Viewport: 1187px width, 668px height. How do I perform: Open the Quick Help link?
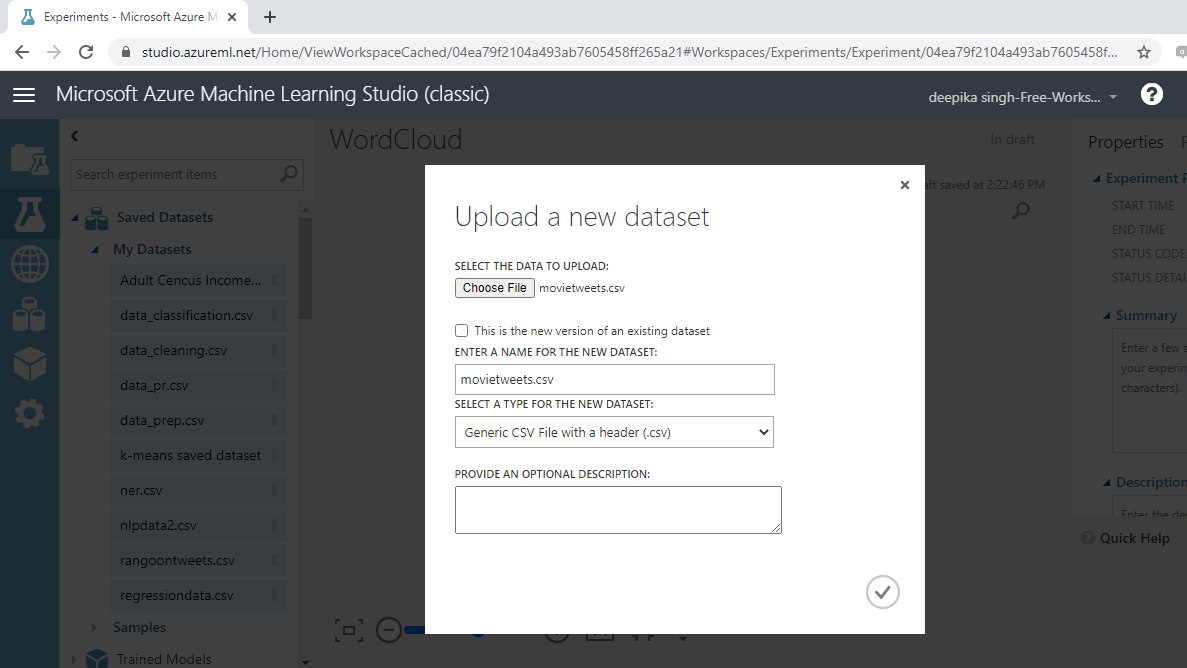[1134, 538]
